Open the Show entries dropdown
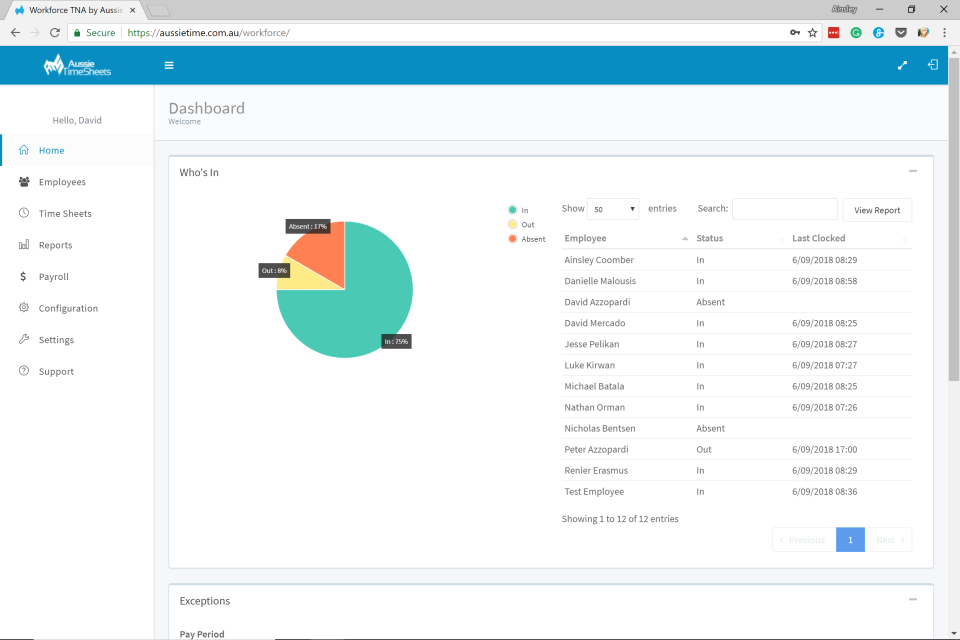The height and width of the screenshot is (640, 960). (613, 208)
